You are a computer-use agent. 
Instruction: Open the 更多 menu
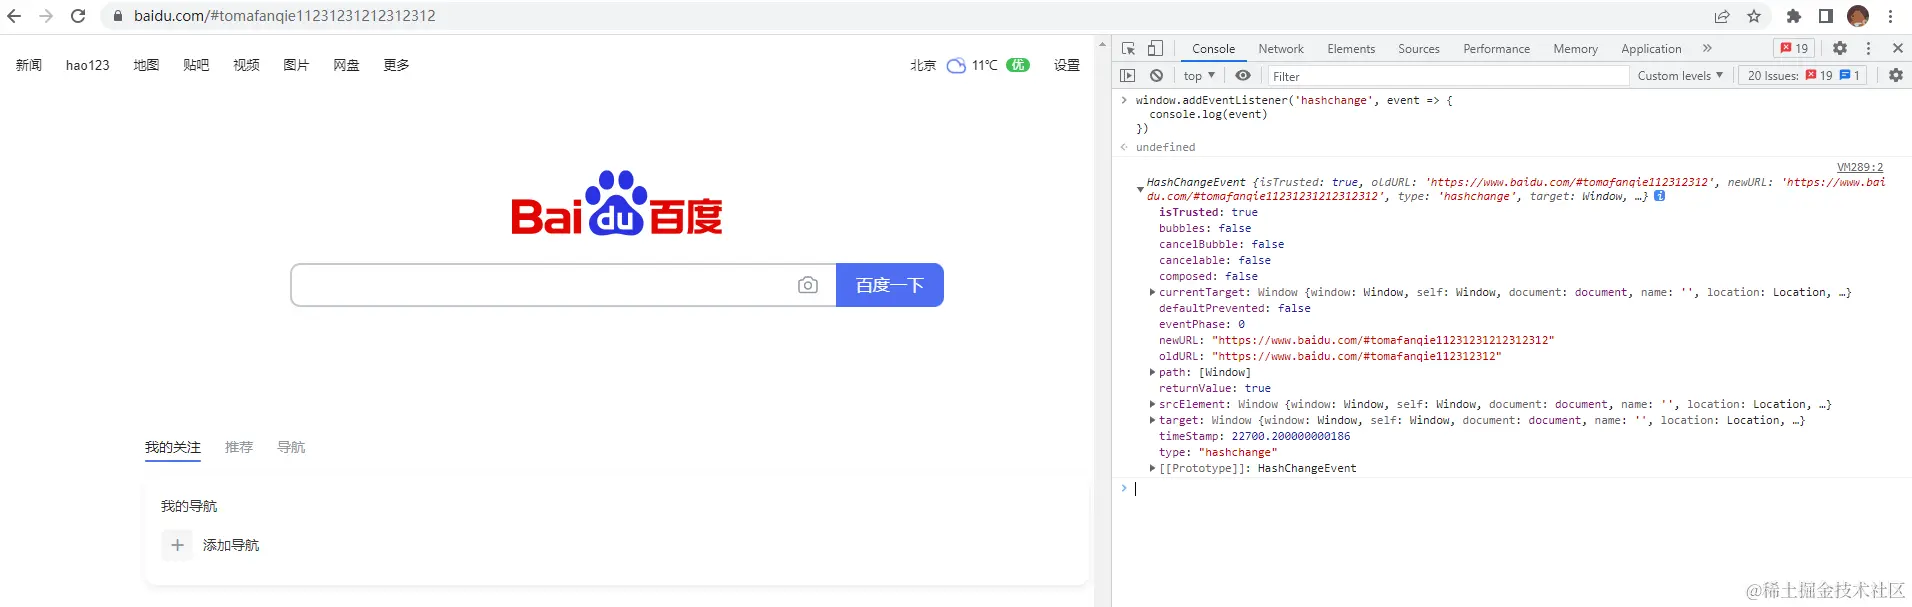point(396,65)
